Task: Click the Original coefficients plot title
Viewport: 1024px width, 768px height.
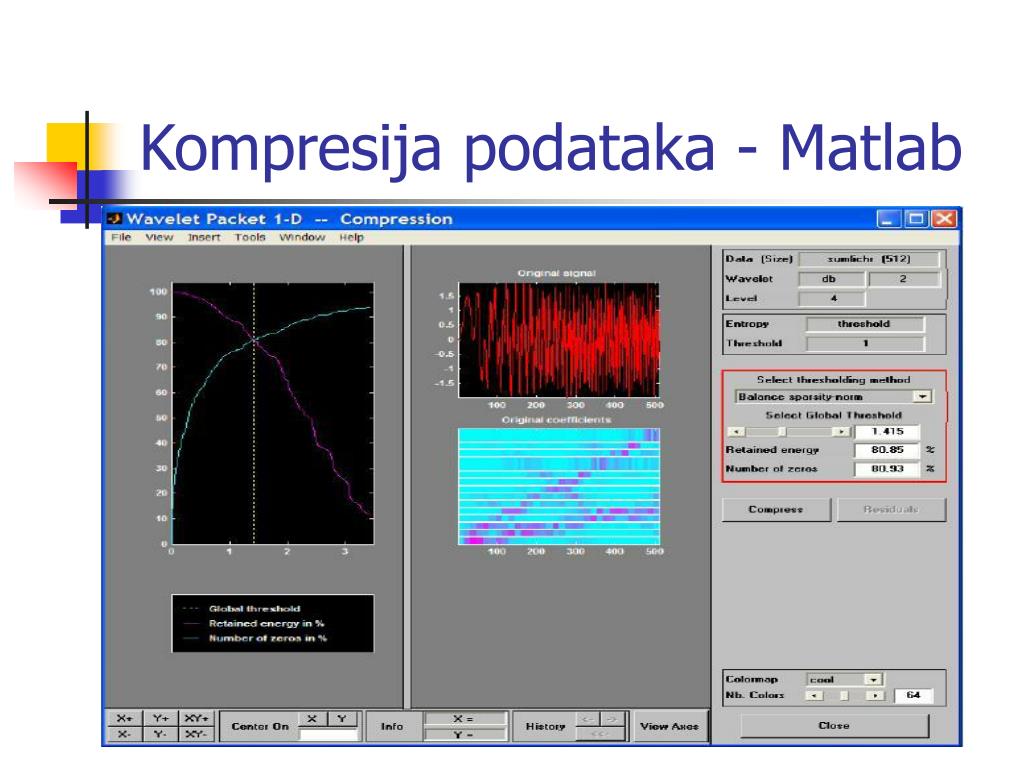Action: point(556,420)
